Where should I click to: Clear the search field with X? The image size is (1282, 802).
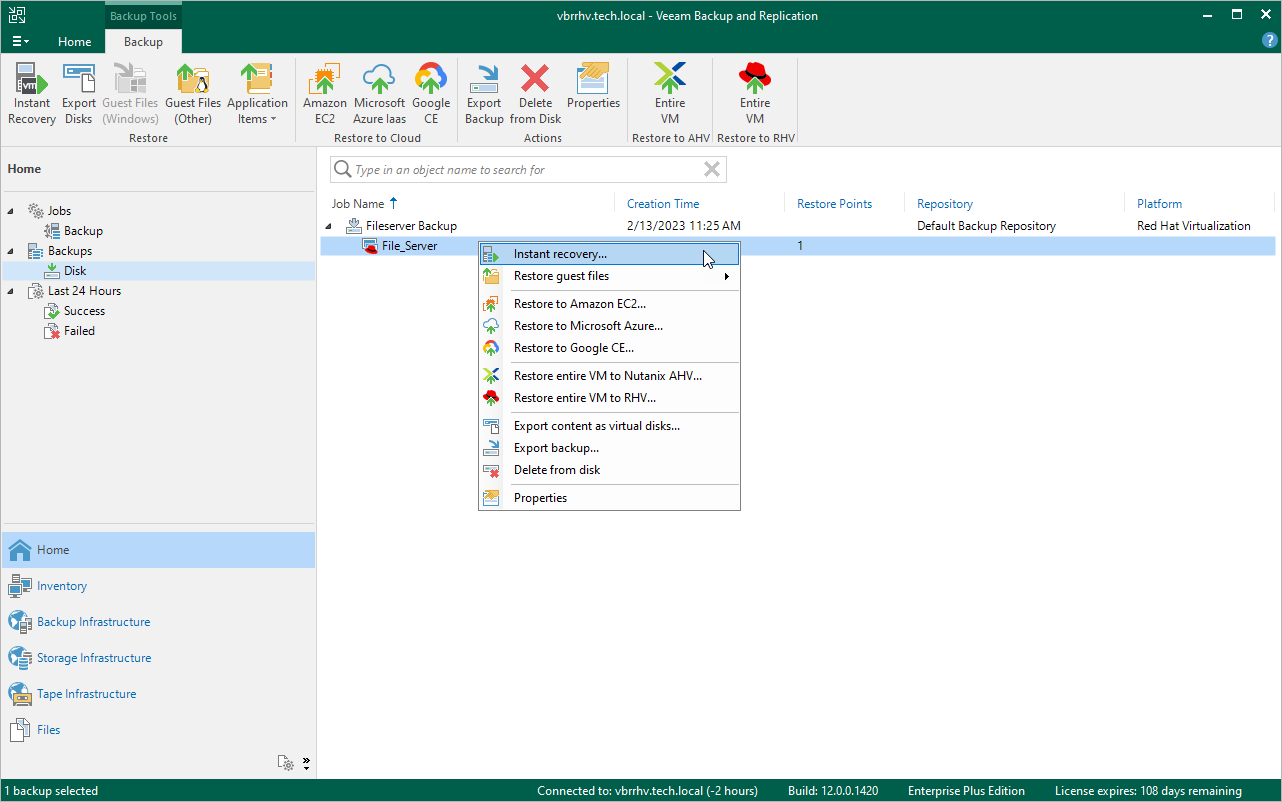pos(712,170)
